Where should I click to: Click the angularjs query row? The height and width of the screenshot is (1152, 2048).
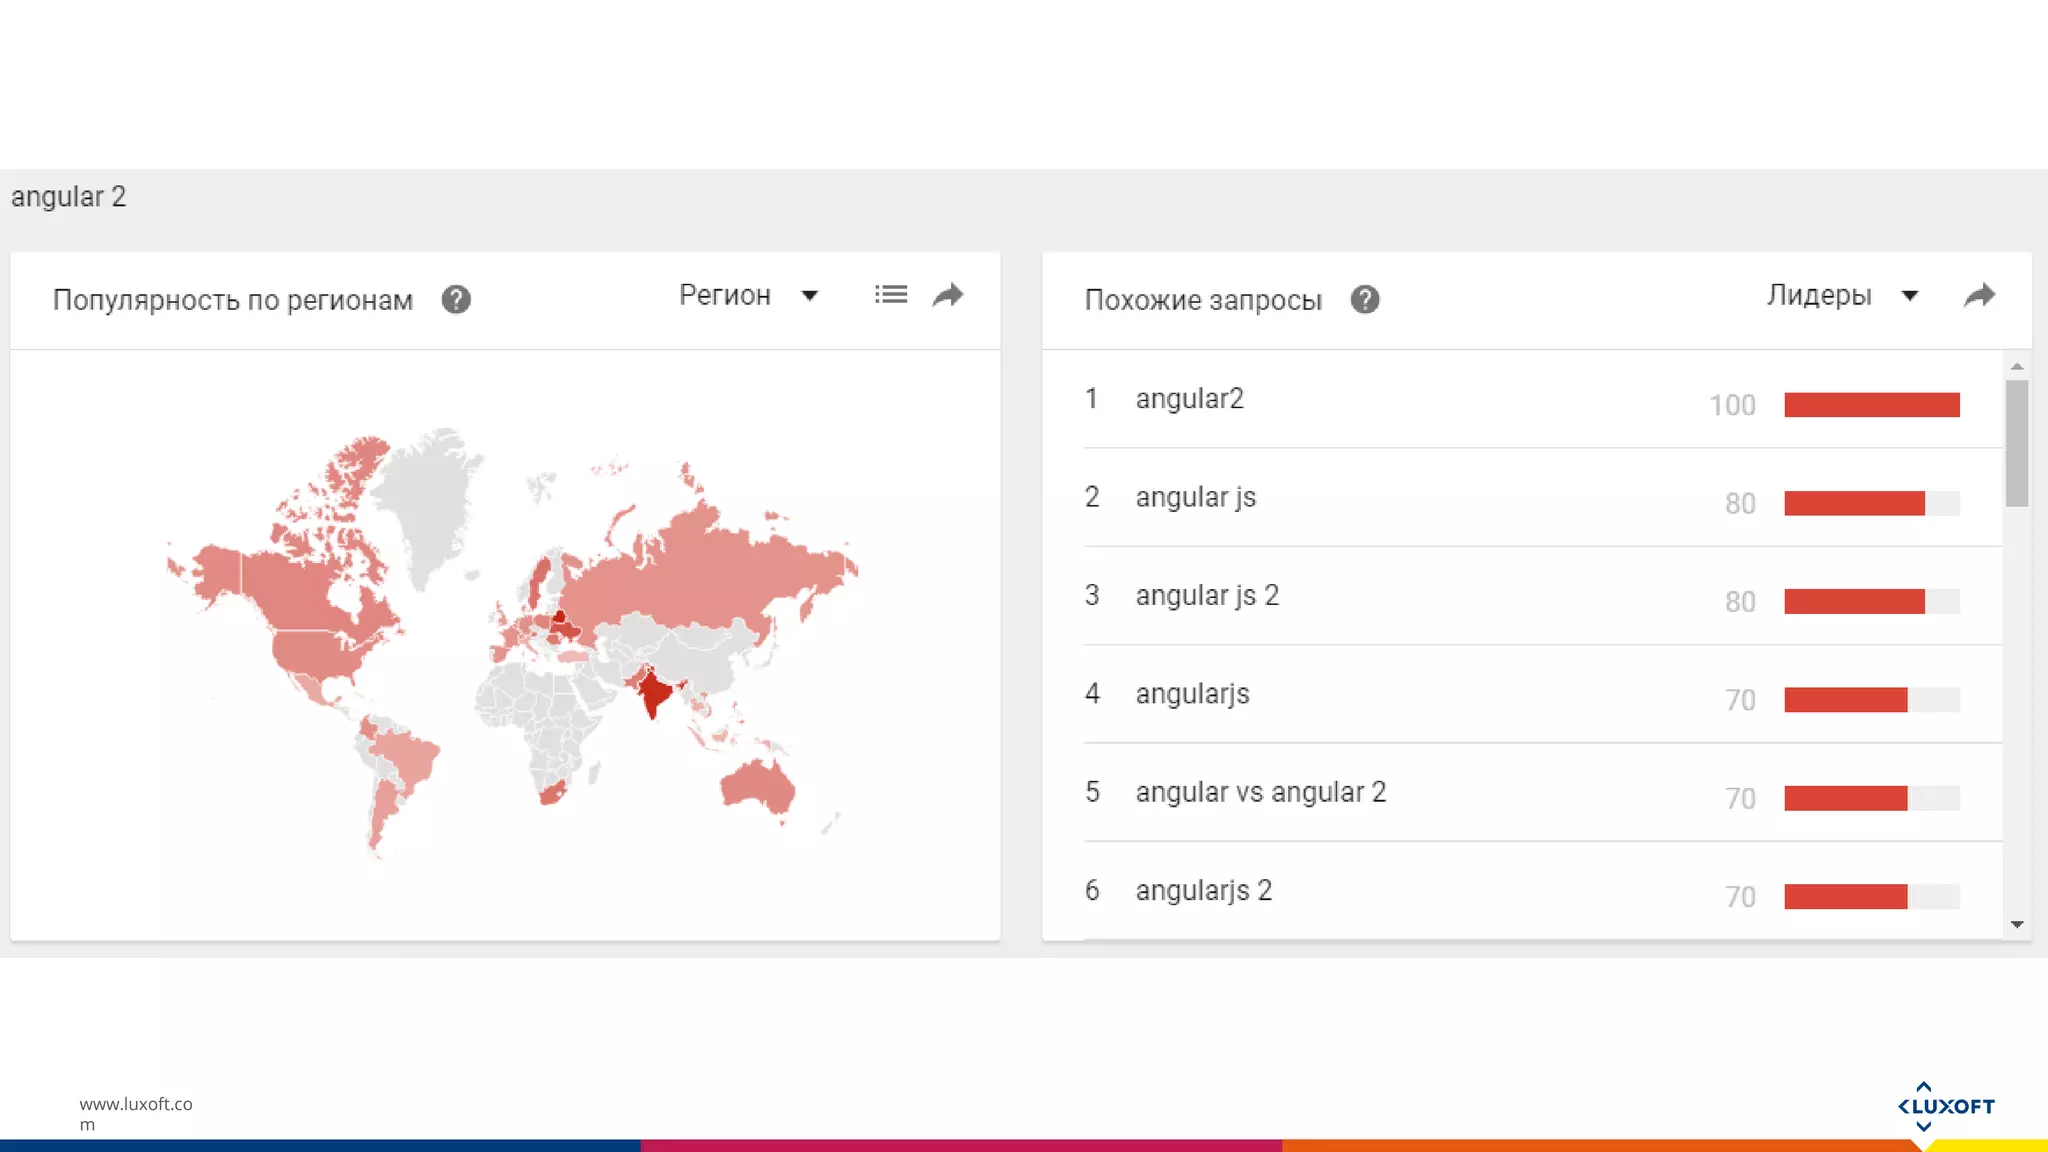pos(1192,694)
